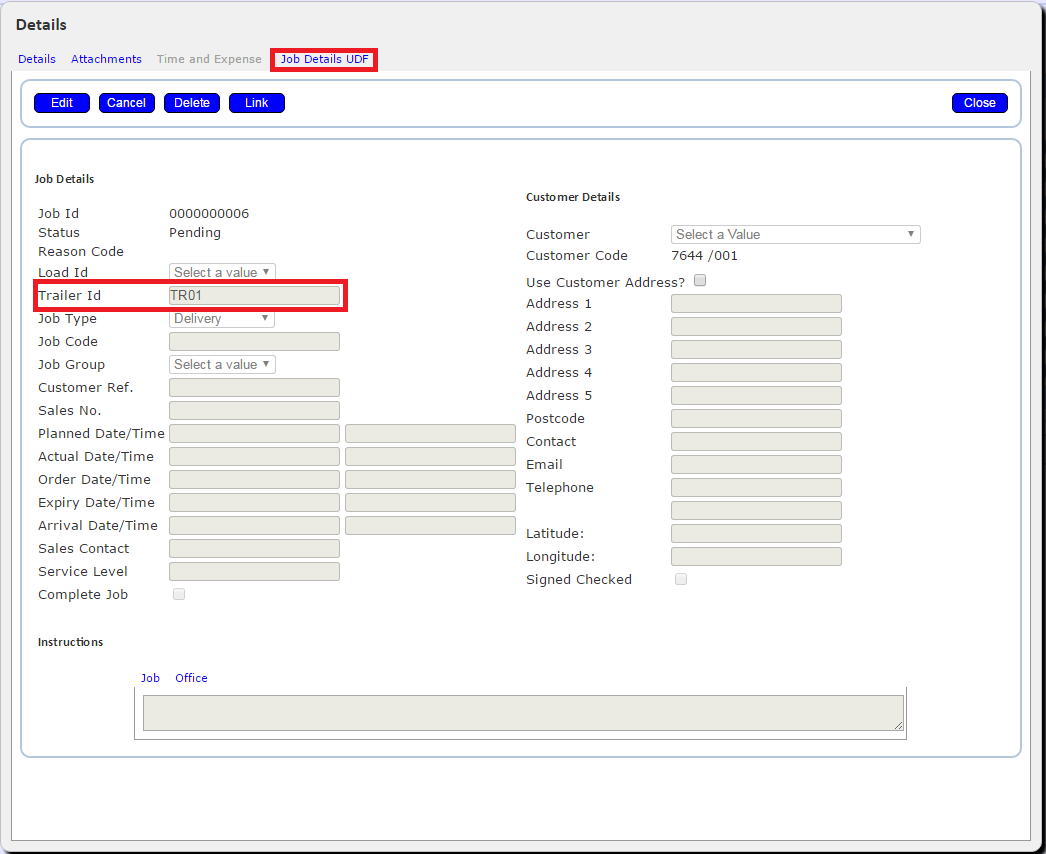Tick the Use Customer Address checkbox
The height and width of the screenshot is (854, 1046).
pos(700,280)
